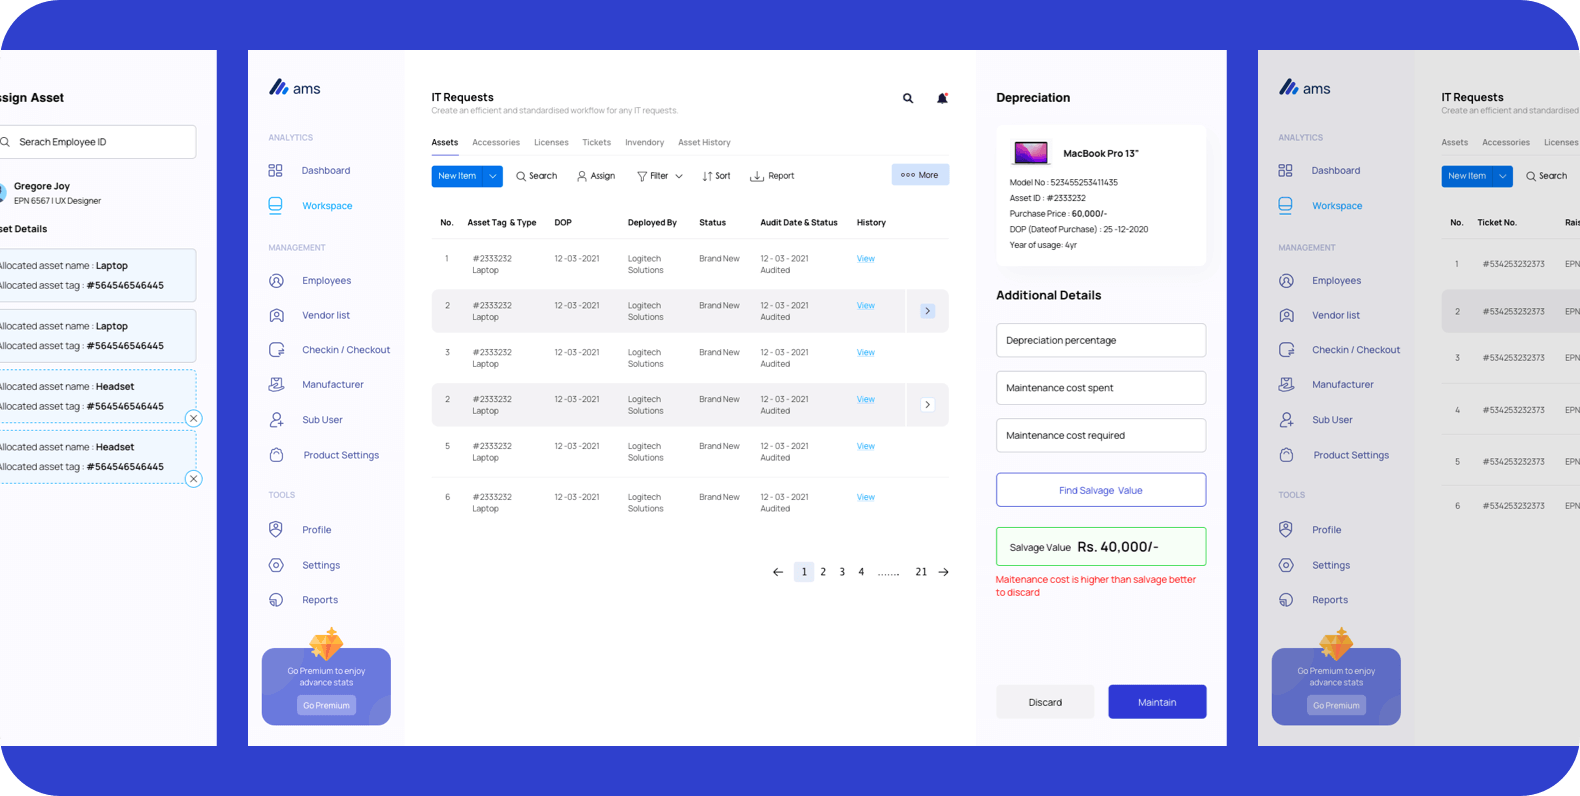The width and height of the screenshot is (1580, 796).
Task: Click the Manufacturer sidebar icon
Action: (x=277, y=385)
